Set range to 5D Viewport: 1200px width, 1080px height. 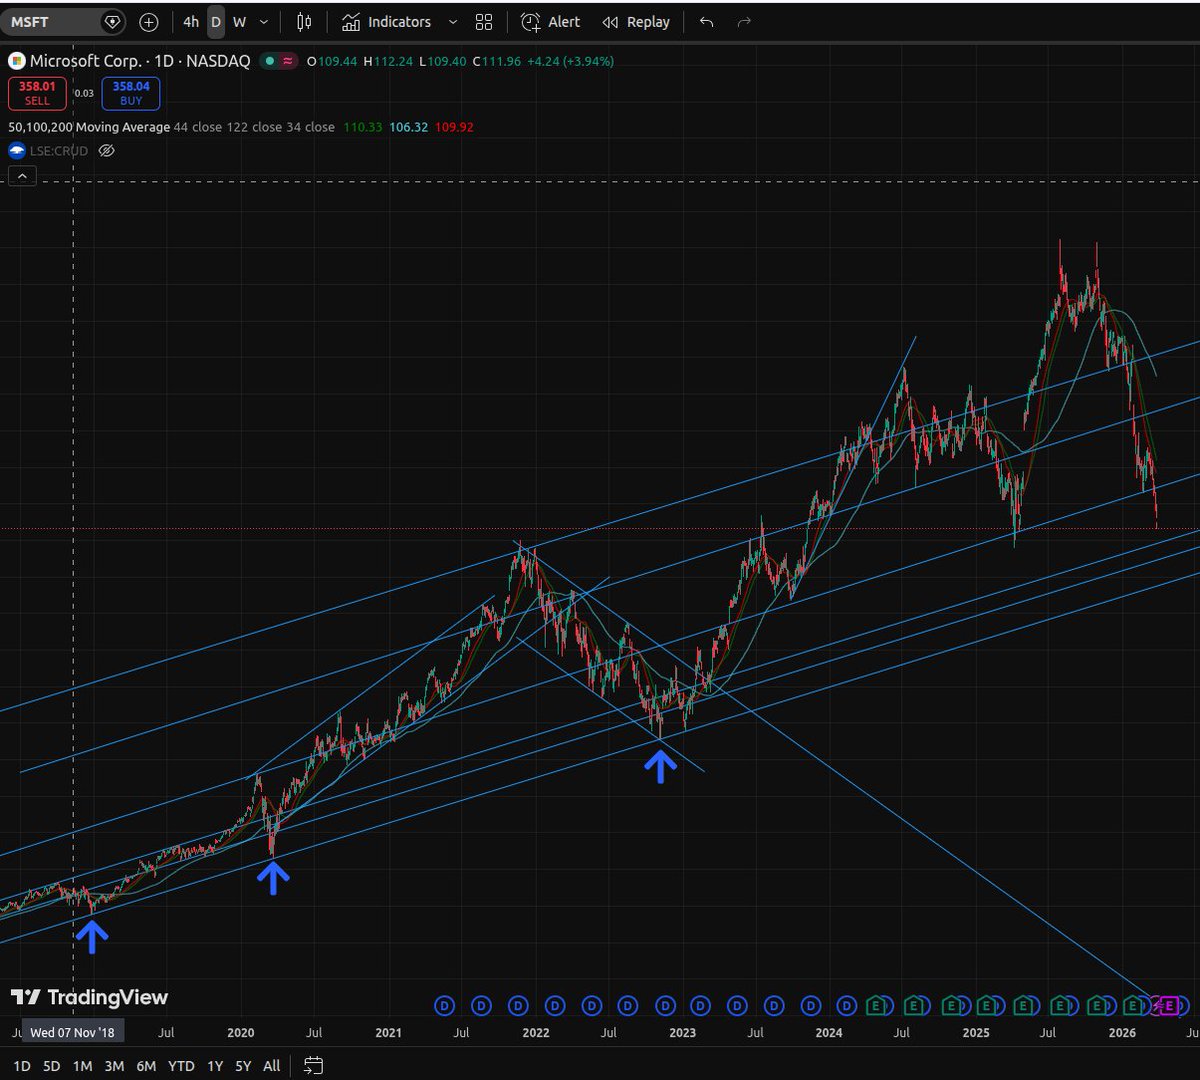click(52, 1066)
